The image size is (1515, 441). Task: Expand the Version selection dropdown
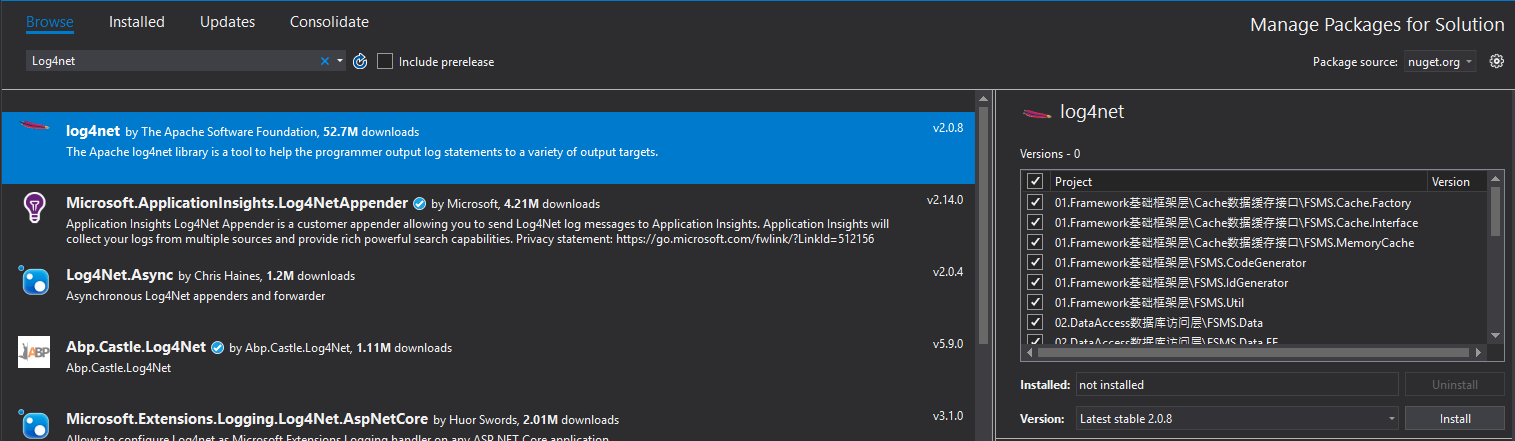(1237, 418)
